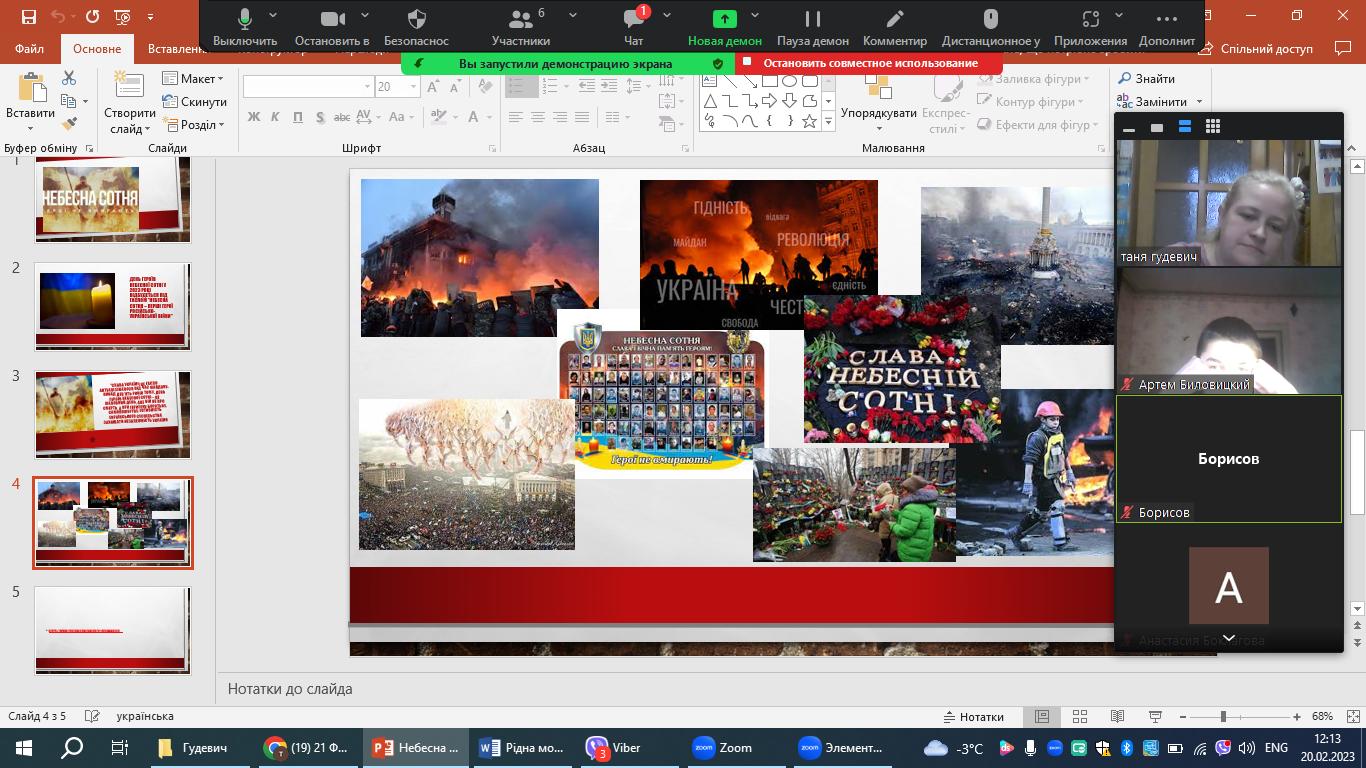1366x768 pixels.
Task: Adjust the zoom slider handle
Action: (1222, 717)
